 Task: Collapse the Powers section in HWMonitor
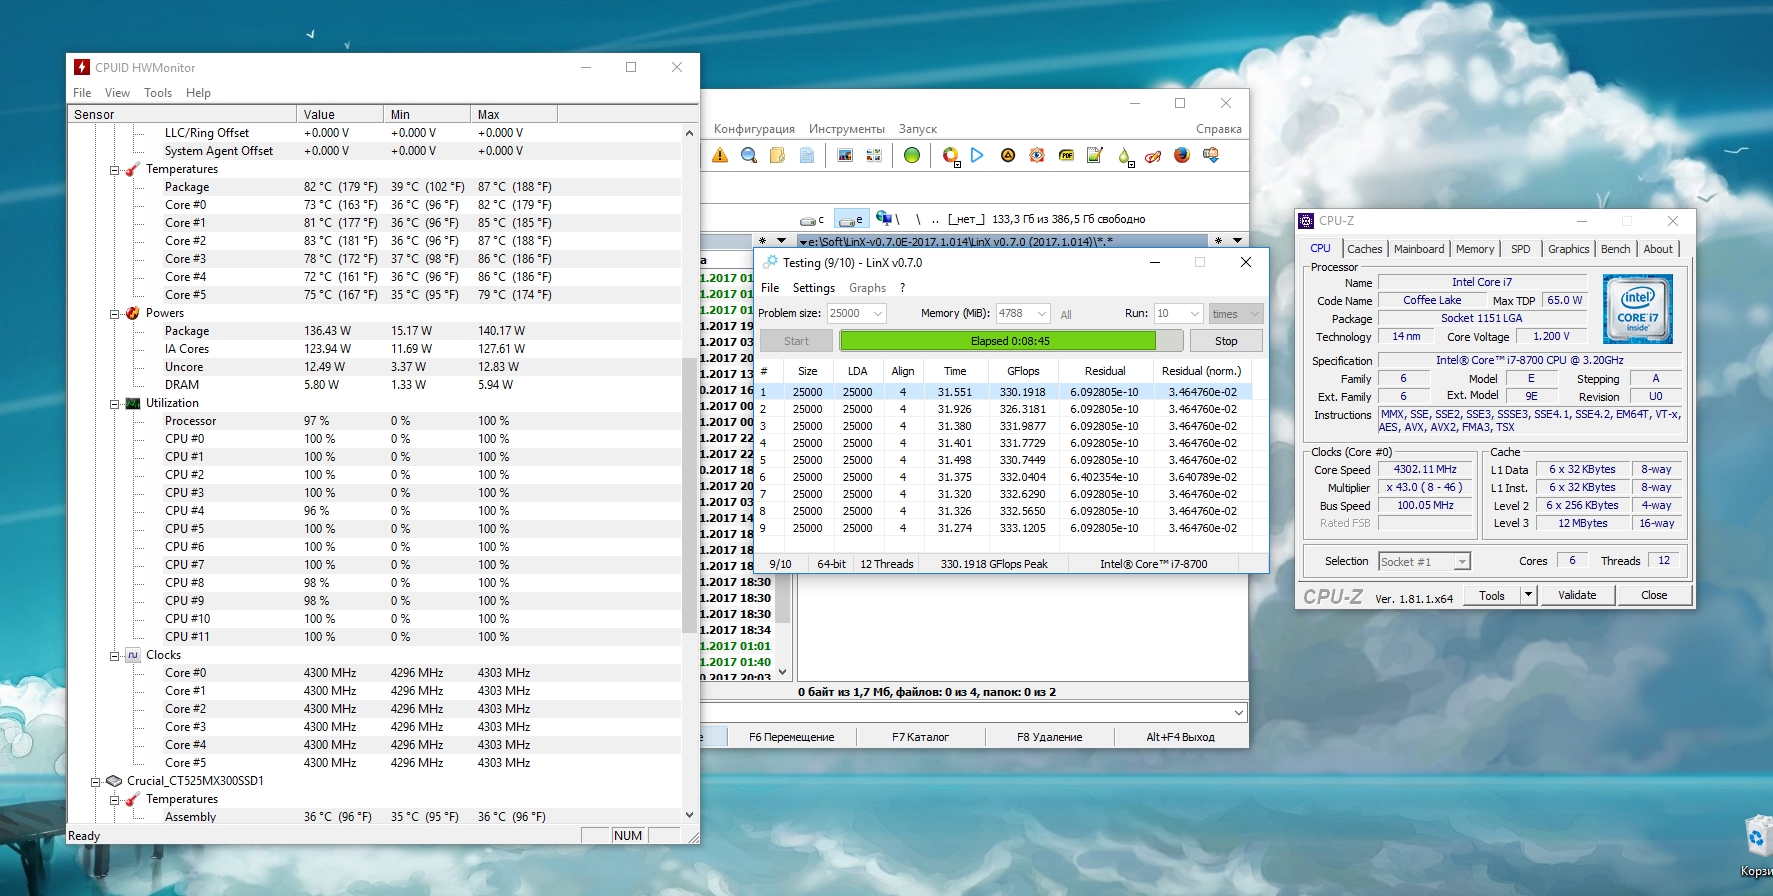click(x=115, y=314)
